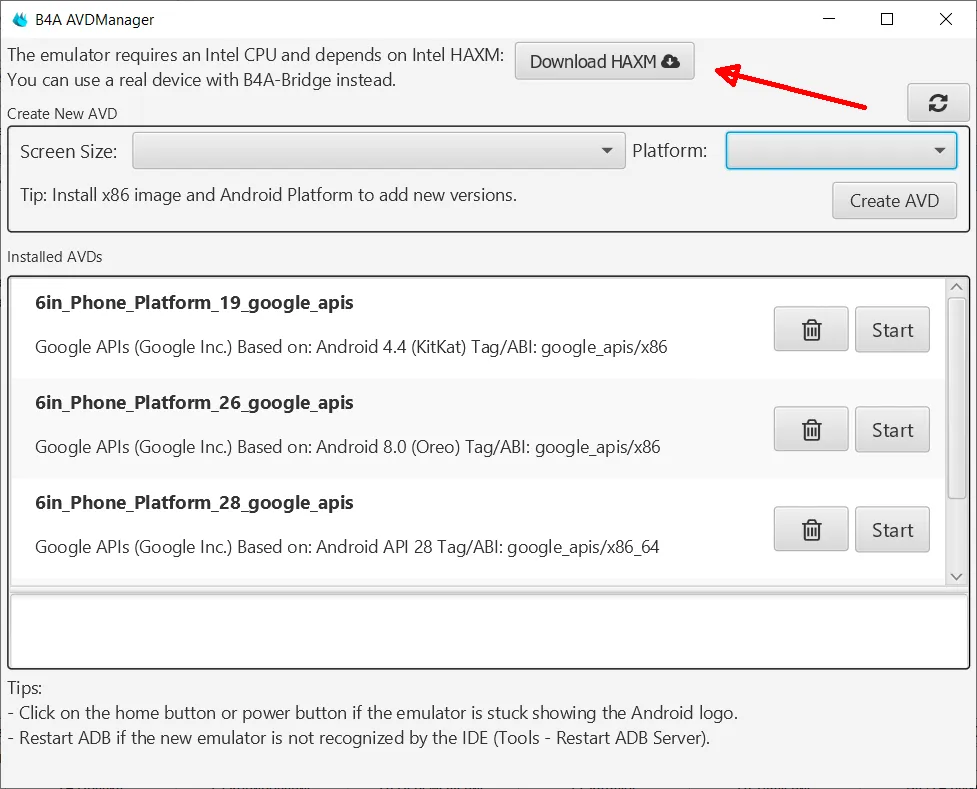Start the 6in_Phone_Platform_19_google_apis emulator
Screen dimensions: 977x789
[892, 329]
